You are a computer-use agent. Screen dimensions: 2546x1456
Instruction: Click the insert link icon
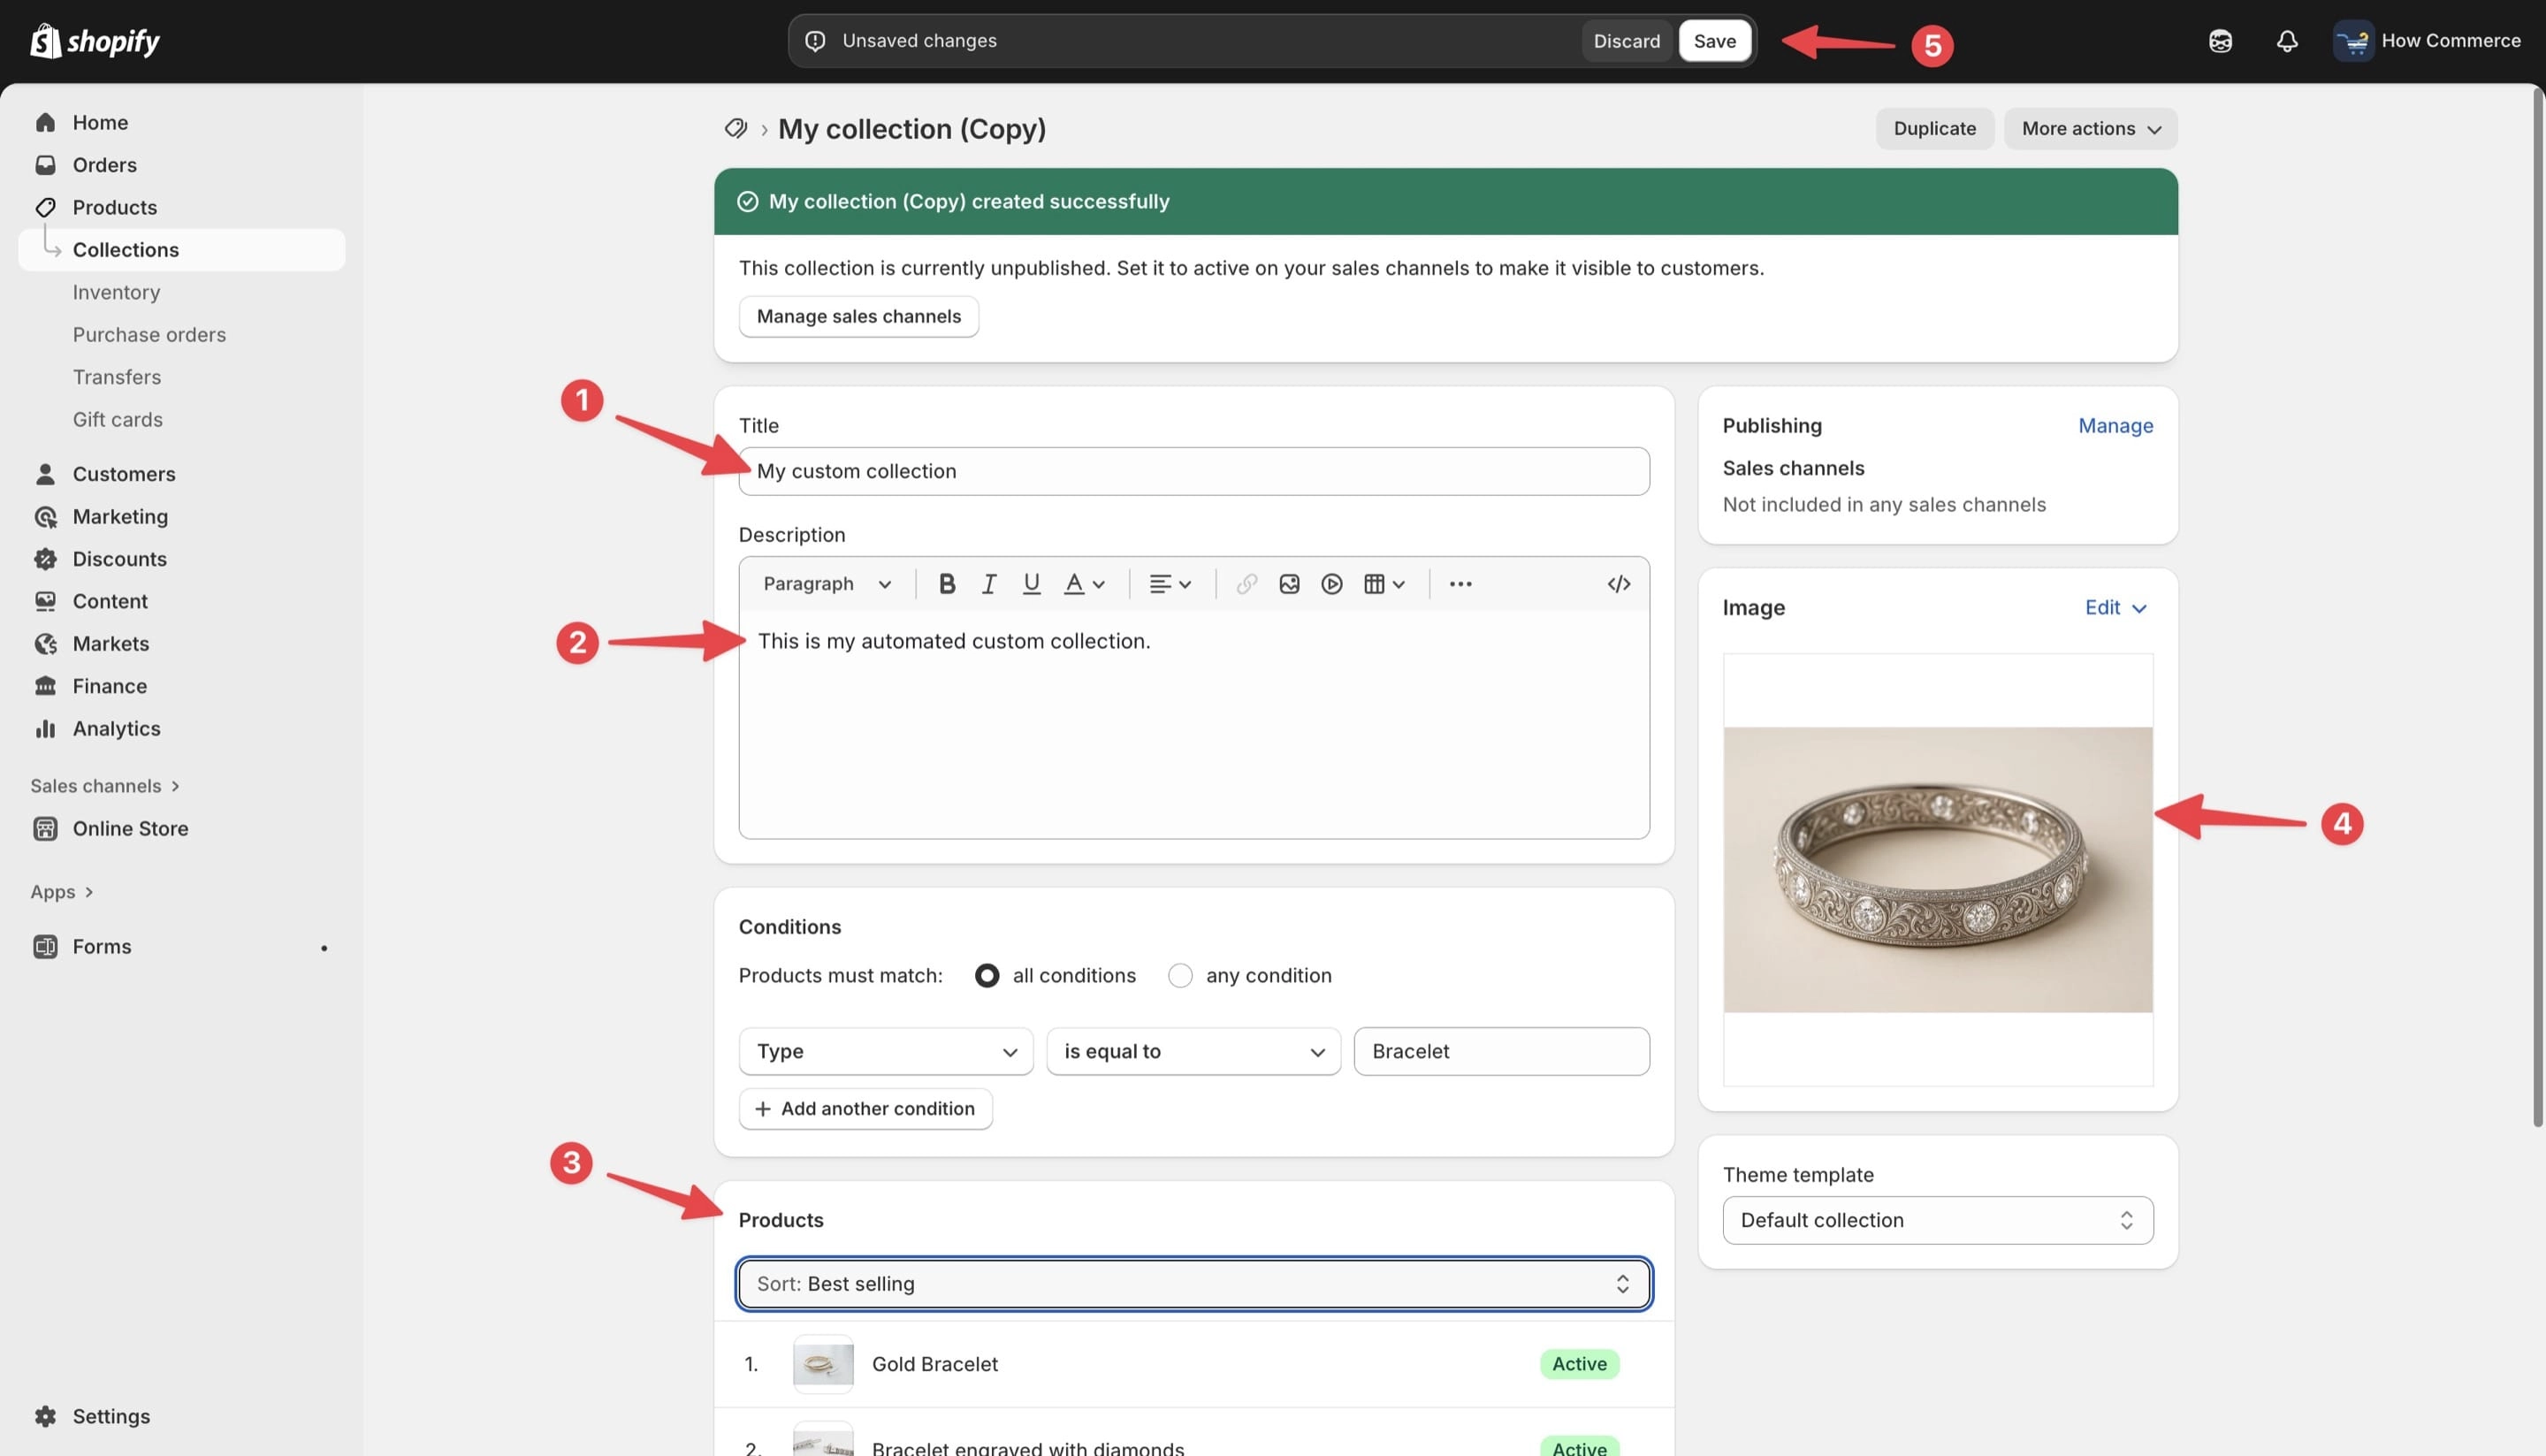pyautogui.click(x=1246, y=584)
